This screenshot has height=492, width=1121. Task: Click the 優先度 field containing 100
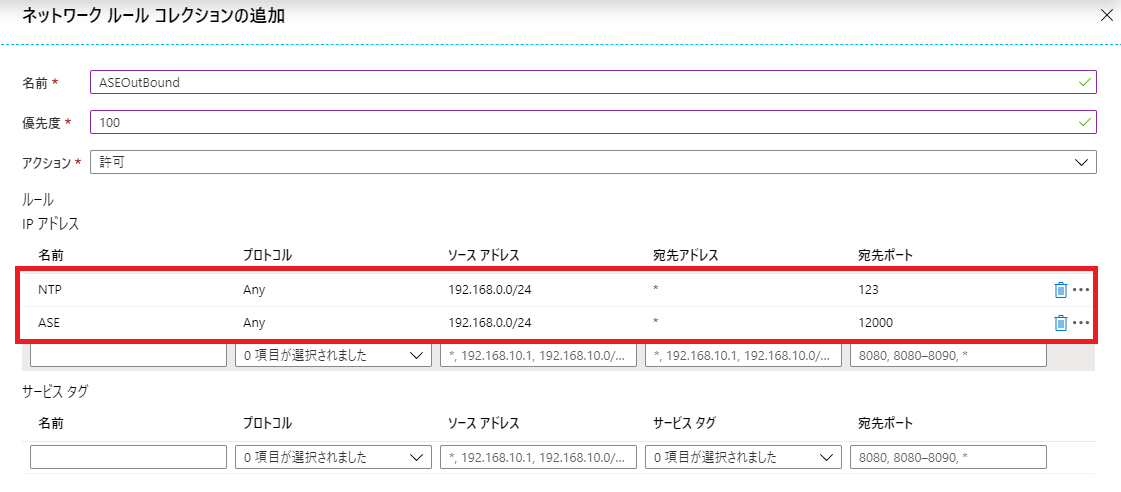(592, 122)
